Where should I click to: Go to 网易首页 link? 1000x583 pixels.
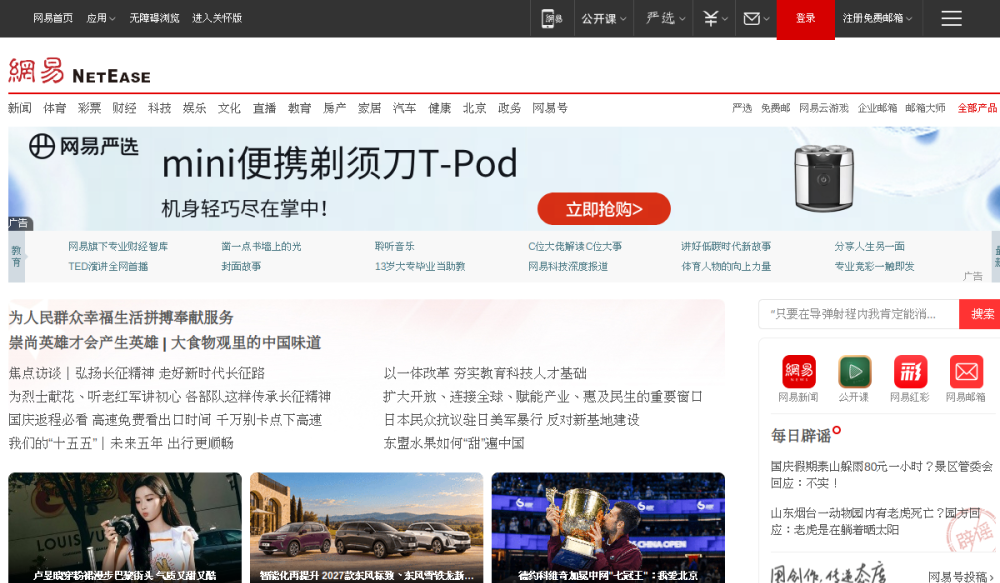click(53, 18)
